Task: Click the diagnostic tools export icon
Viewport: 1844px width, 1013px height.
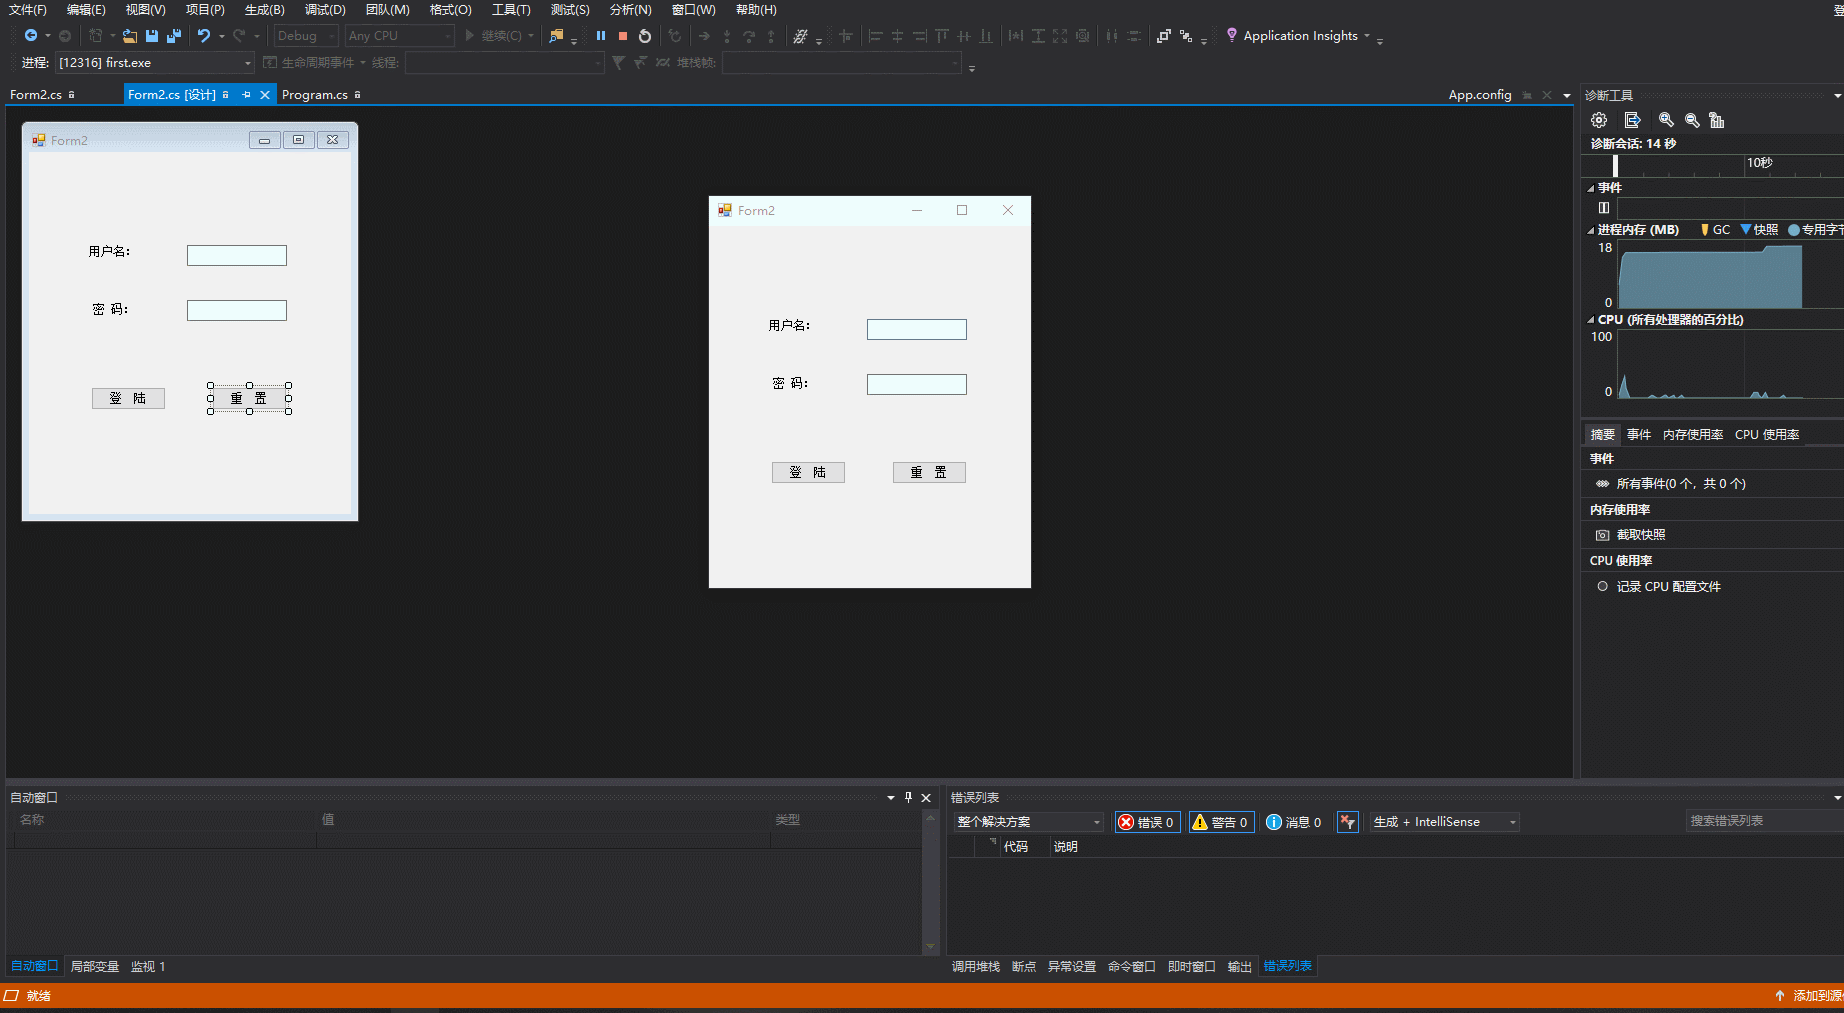Action: click(x=1632, y=120)
